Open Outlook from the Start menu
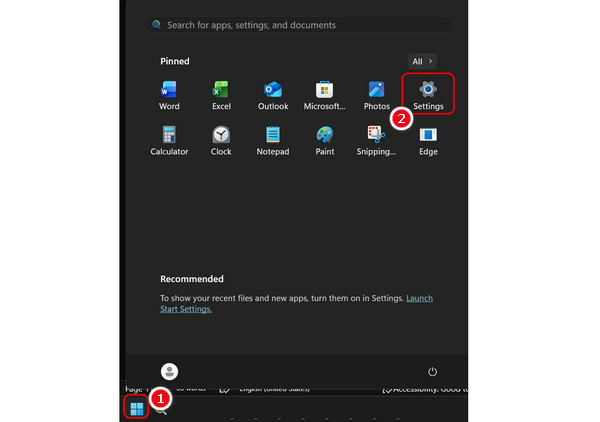The width and height of the screenshot is (600, 422). click(273, 95)
